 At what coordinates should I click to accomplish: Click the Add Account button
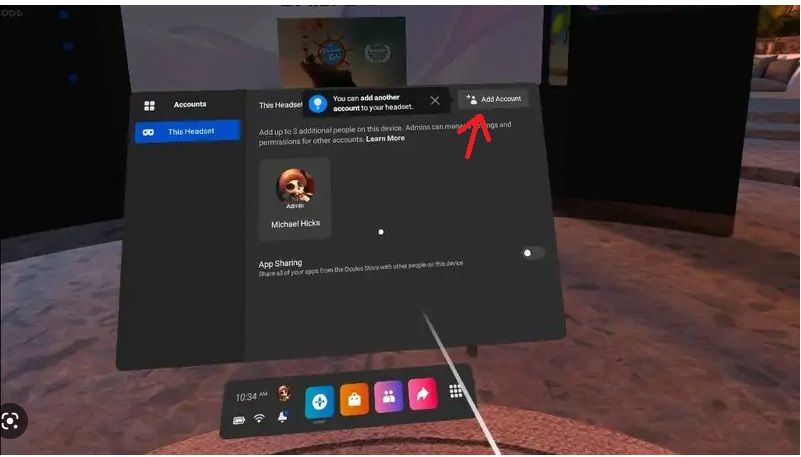pyautogui.click(x=492, y=99)
